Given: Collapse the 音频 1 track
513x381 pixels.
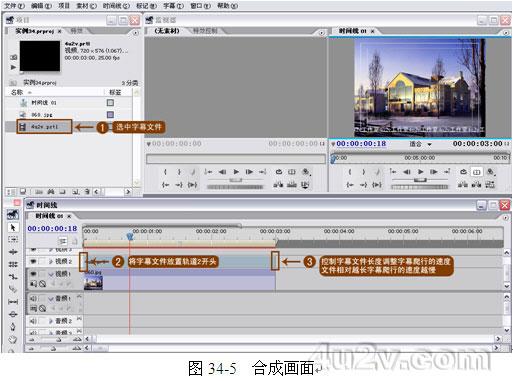Looking at the screenshot, I should (x=51, y=299).
